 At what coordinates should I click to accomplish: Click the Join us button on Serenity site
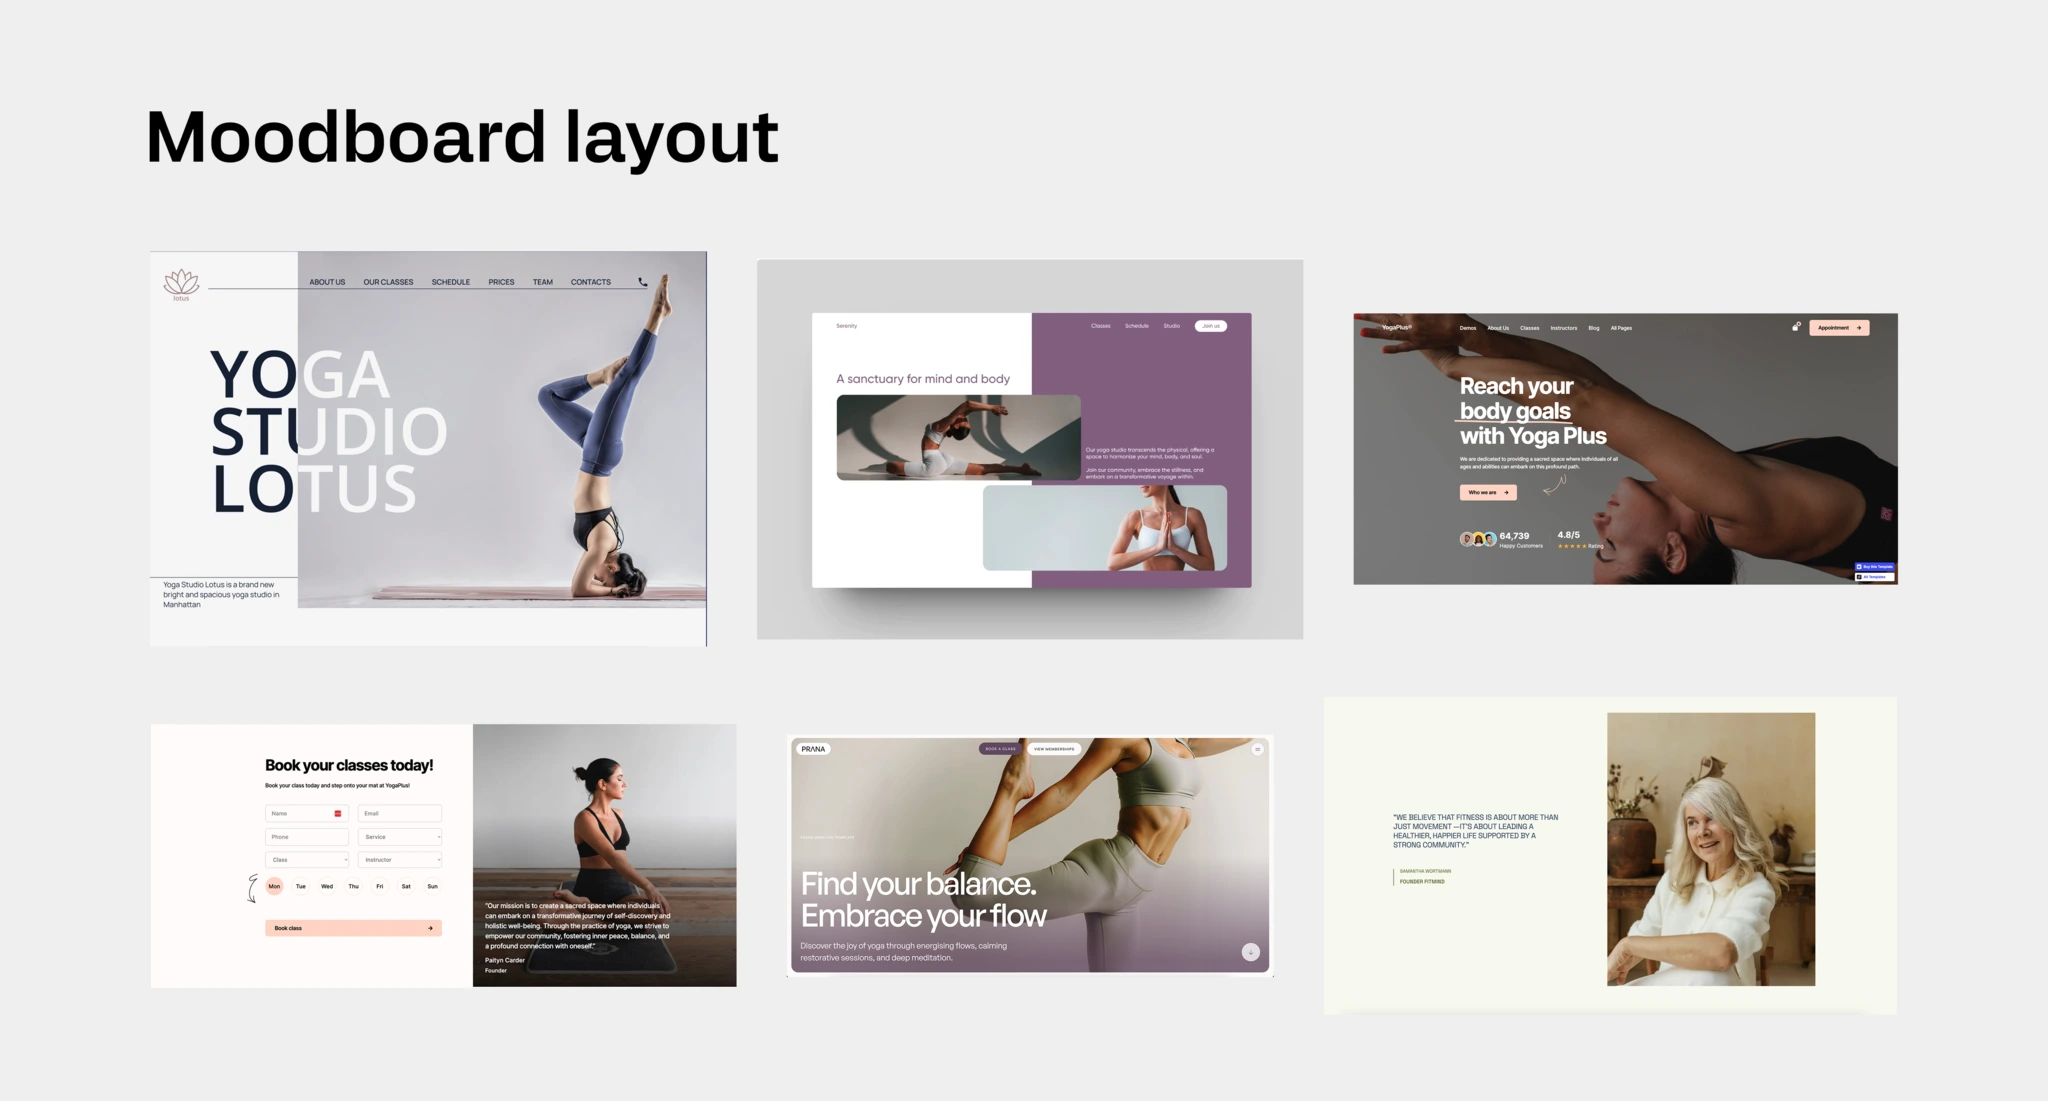point(1210,326)
